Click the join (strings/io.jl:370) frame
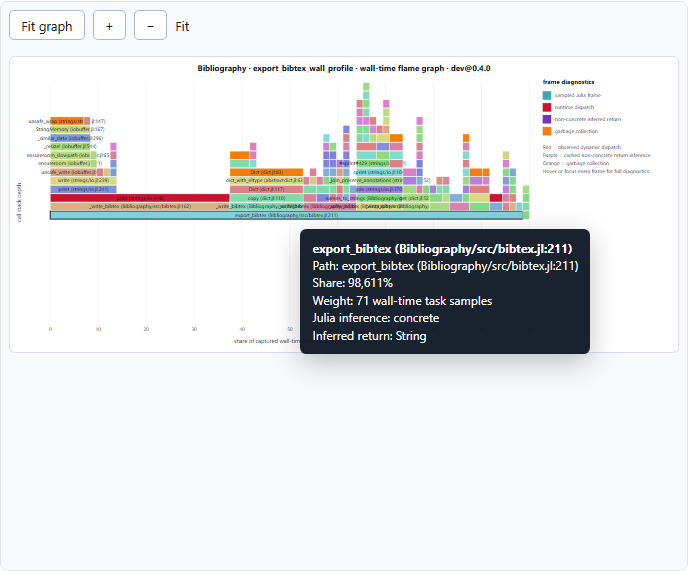Viewport: 688px width, 571px height. pyautogui.click(x=379, y=189)
